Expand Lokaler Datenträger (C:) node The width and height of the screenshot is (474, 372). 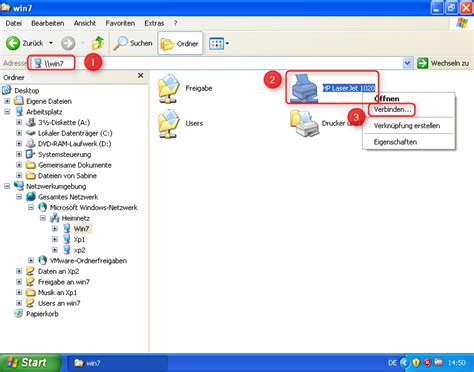tap(19, 133)
